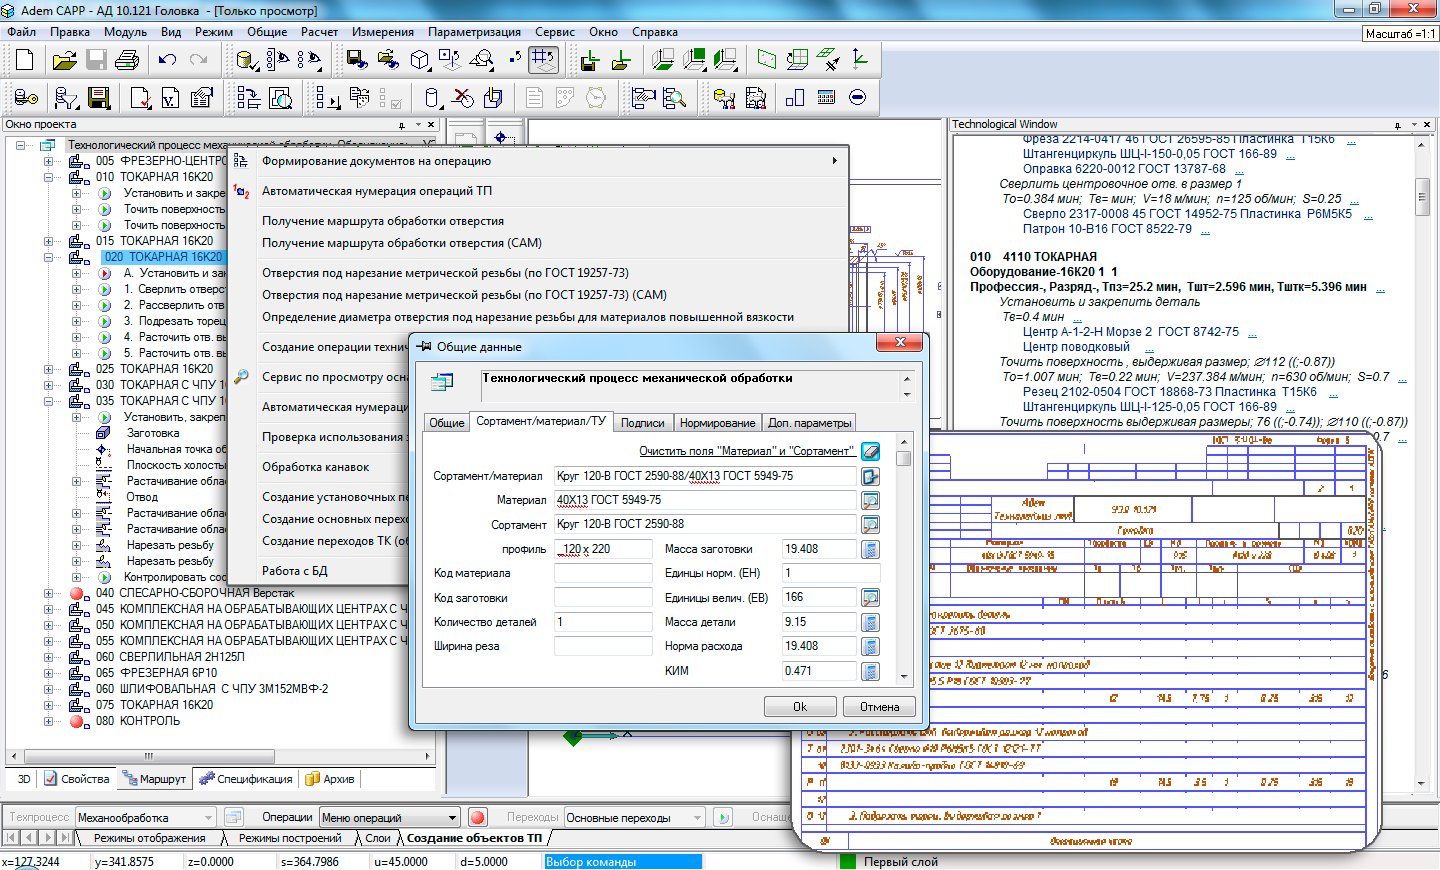The height and width of the screenshot is (870, 1440).
Task: Open the Параметризация menu
Action: tap(474, 32)
